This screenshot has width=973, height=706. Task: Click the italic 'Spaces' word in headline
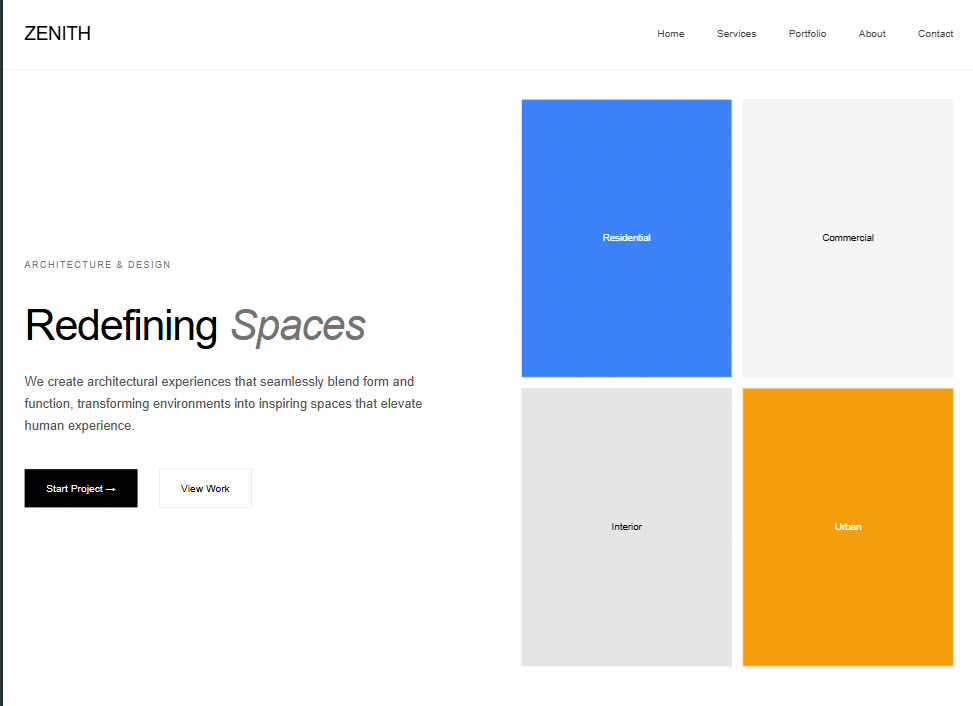coord(298,326)
